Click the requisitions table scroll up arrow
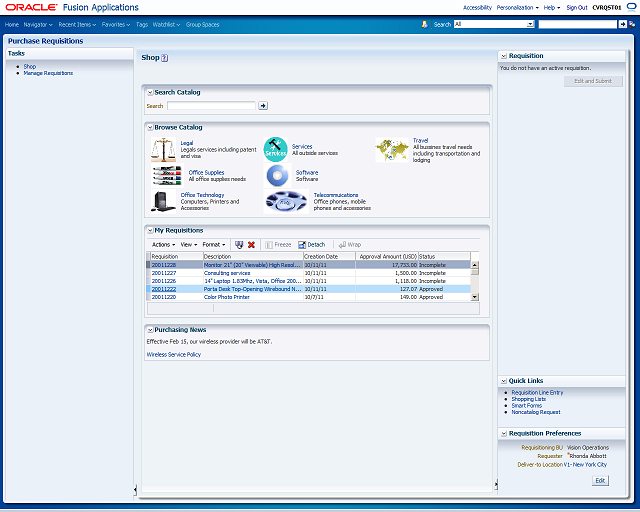The height and width of the screenshot is (512, 640). [x=475, y=265]
